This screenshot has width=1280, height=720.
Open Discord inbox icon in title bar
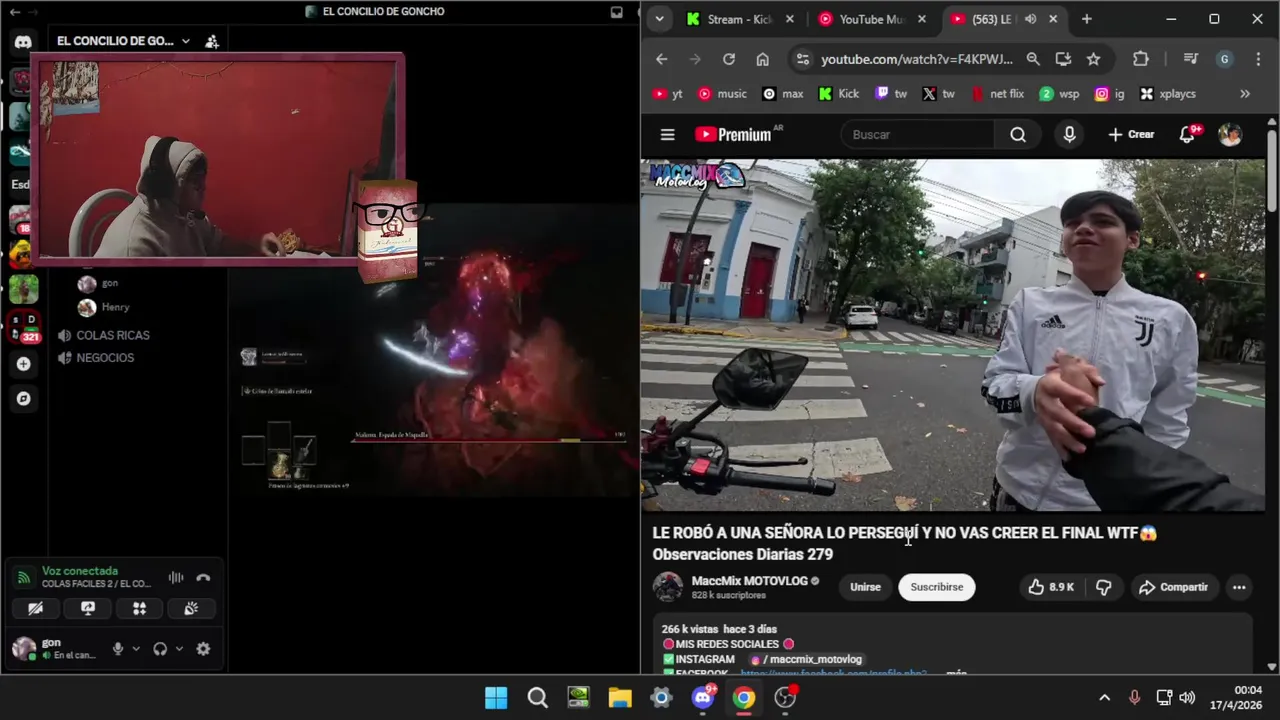[x=616, y=12]
